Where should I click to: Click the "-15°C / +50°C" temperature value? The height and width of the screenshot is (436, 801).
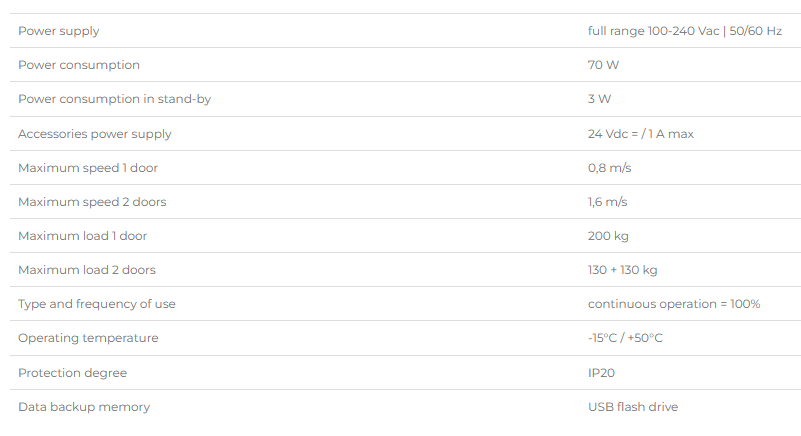click(625, 338)
